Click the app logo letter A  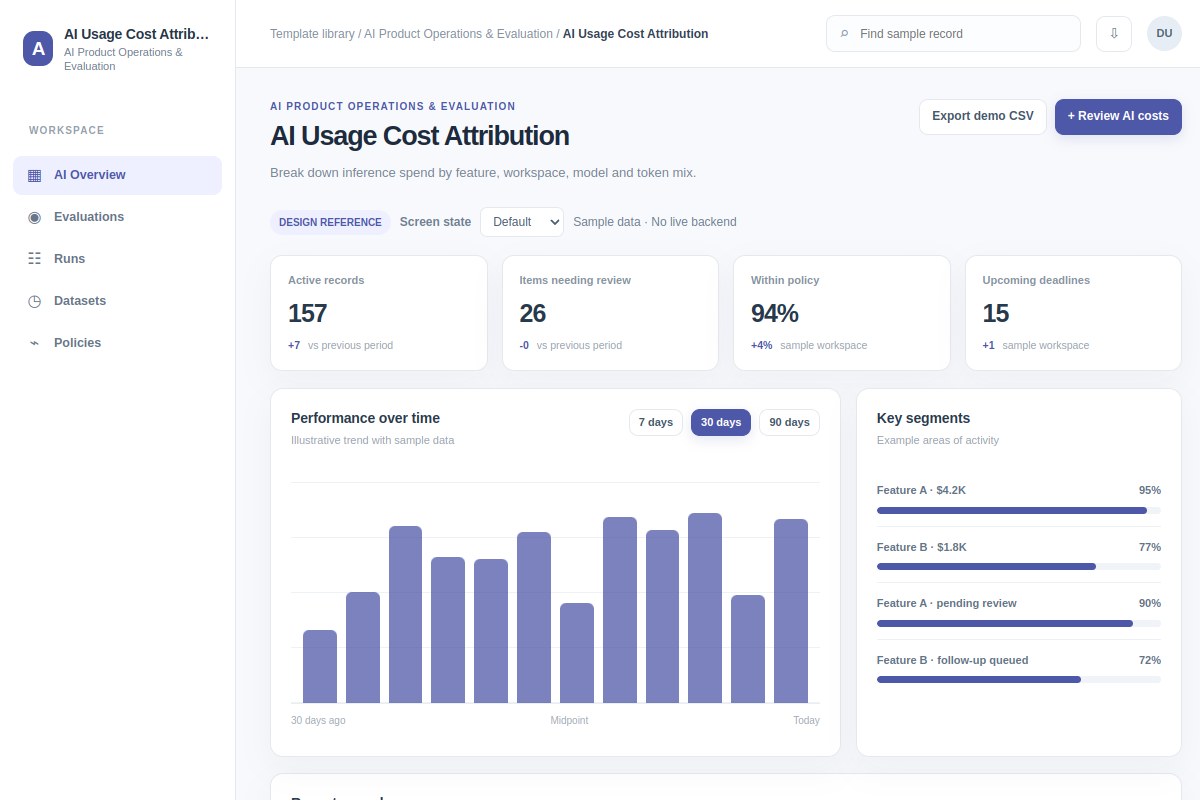coord(38,48)
